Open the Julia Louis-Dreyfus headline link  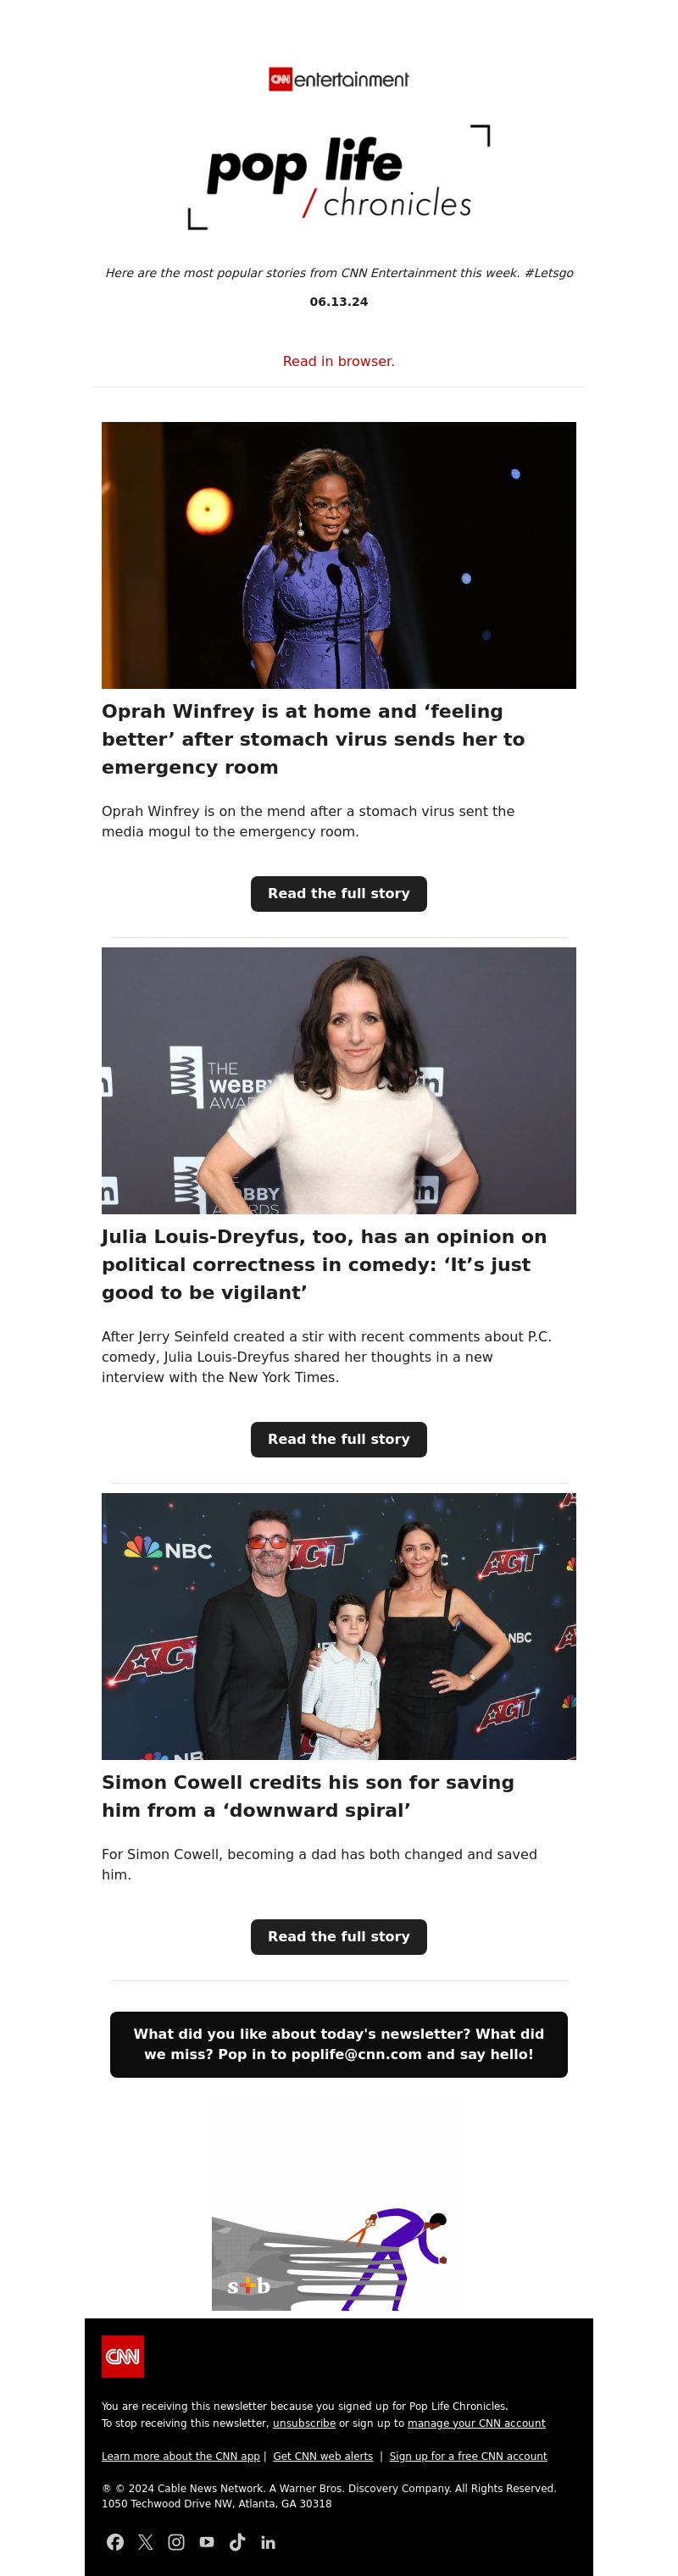pyautogui.click(x=324, y=1264)
